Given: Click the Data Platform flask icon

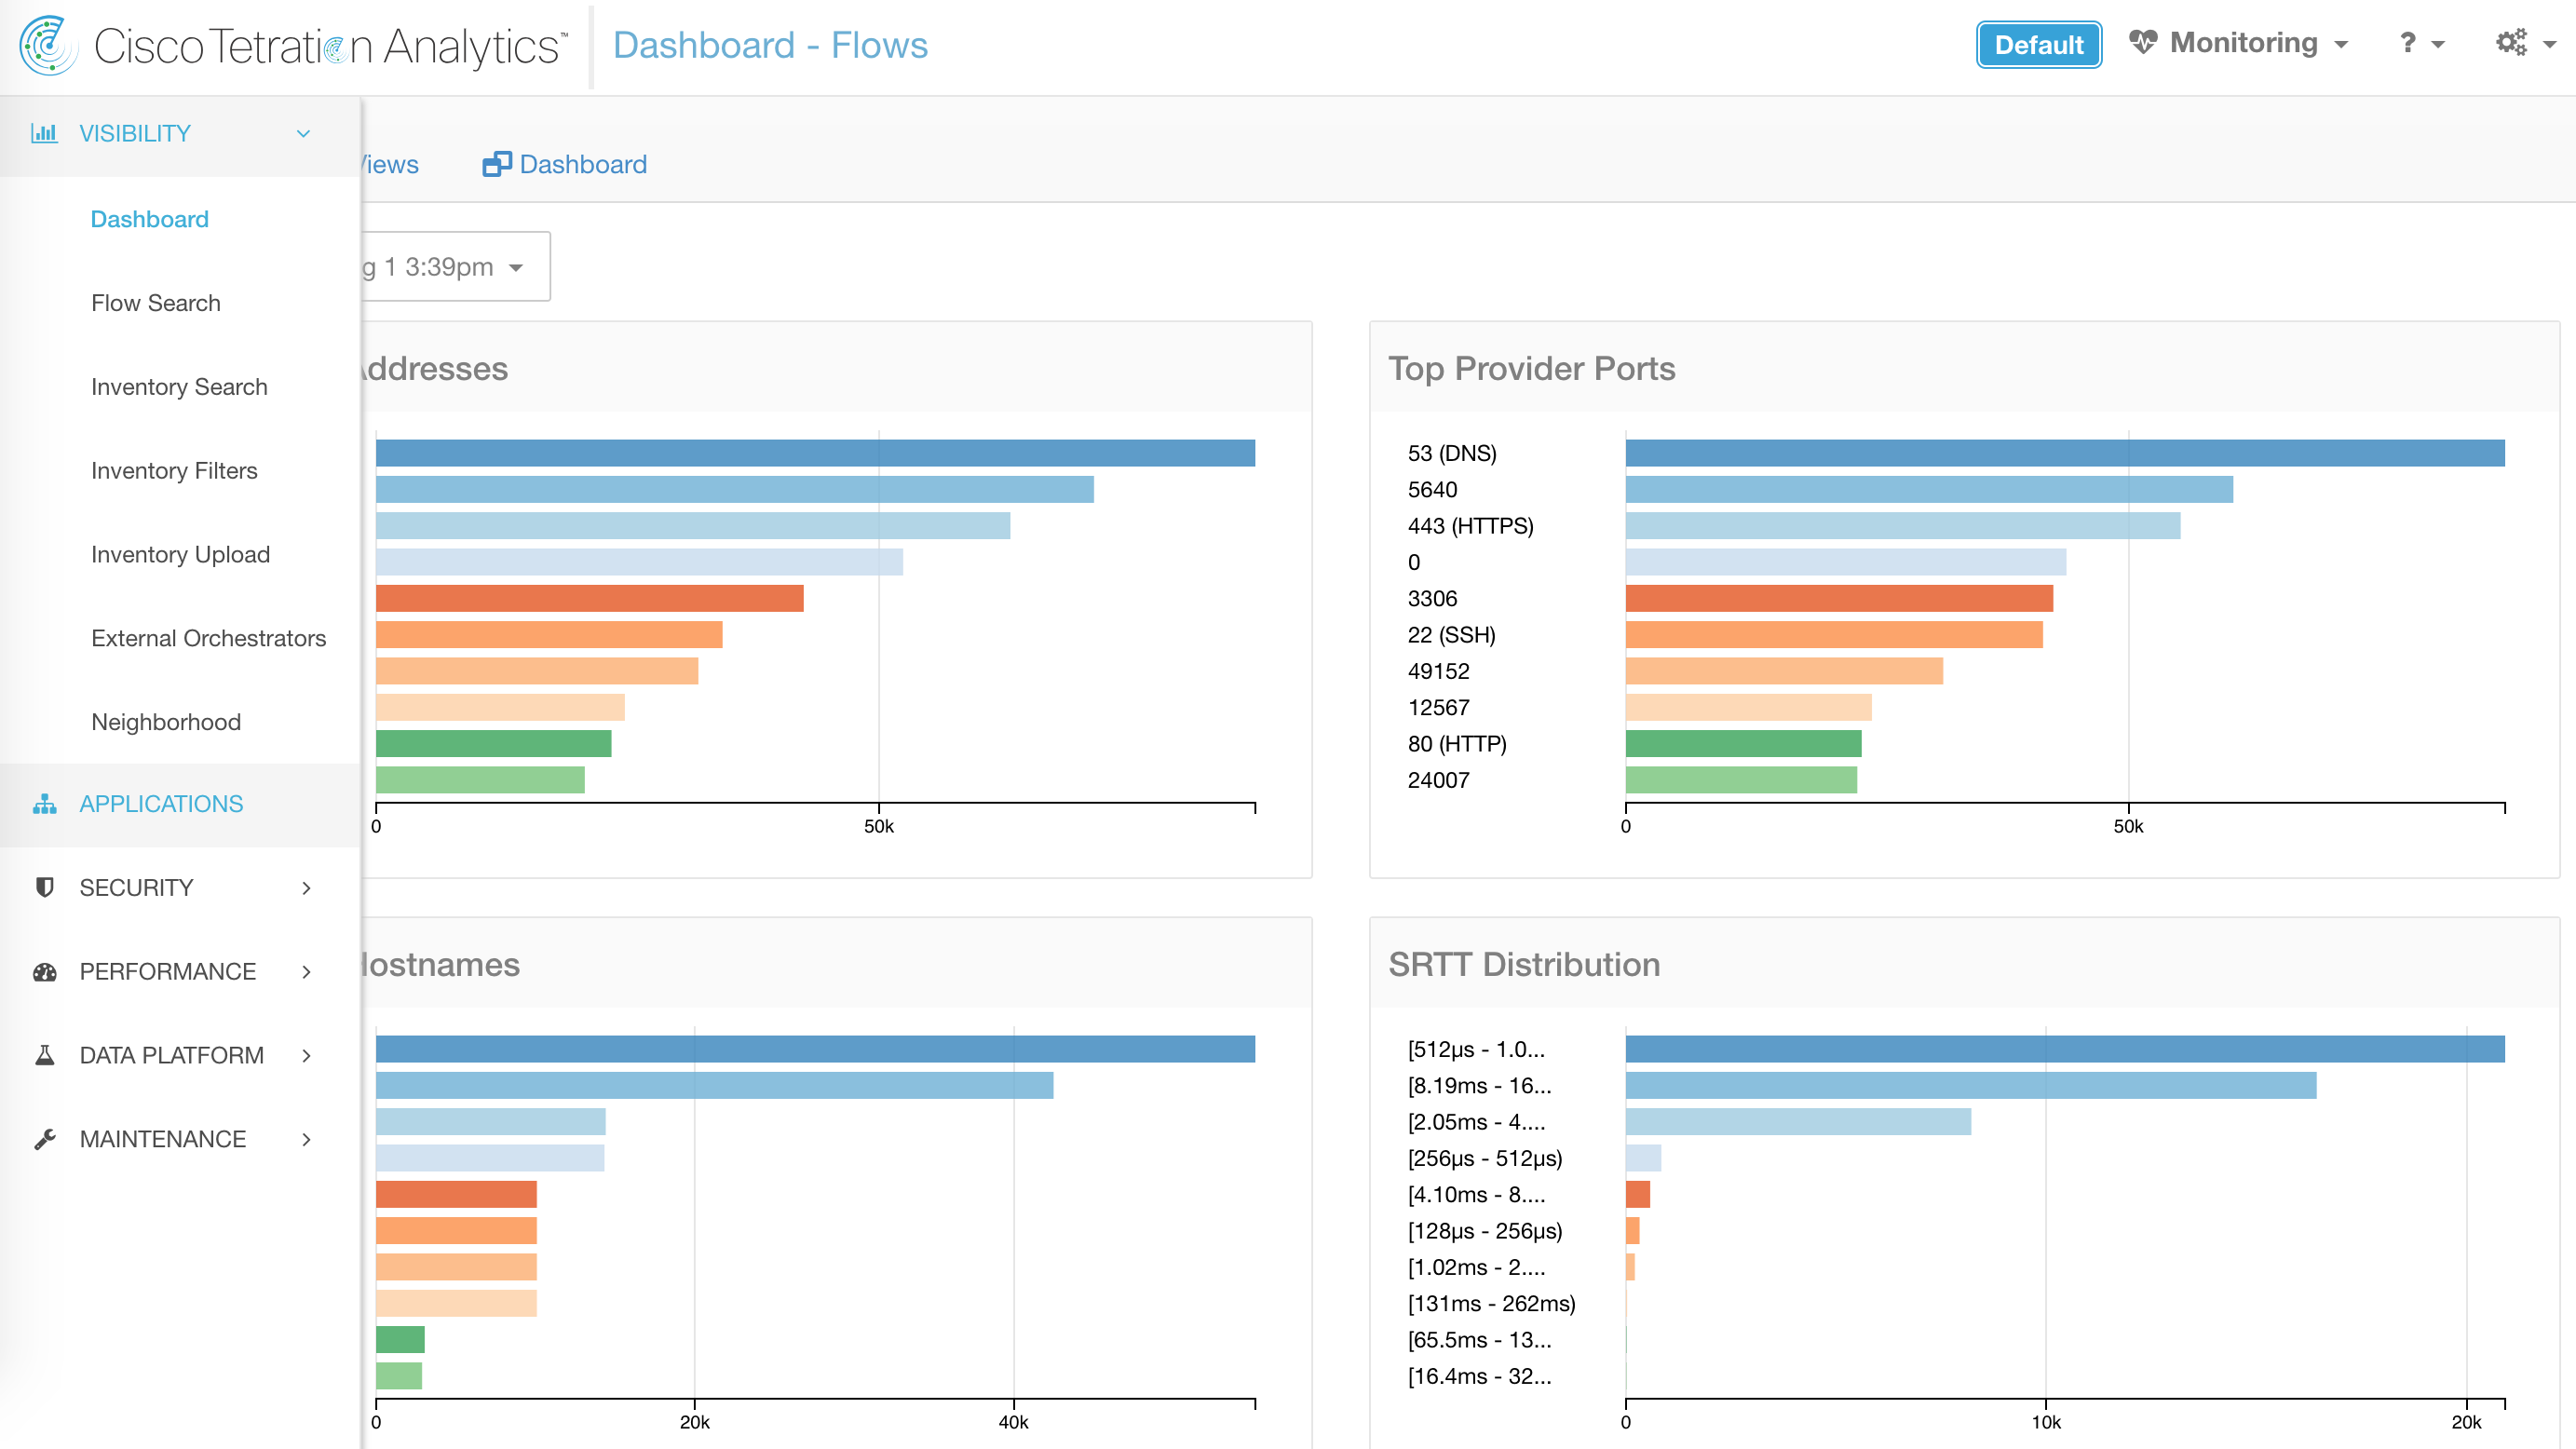Looking at the screenshot, I should point(44,1055).
